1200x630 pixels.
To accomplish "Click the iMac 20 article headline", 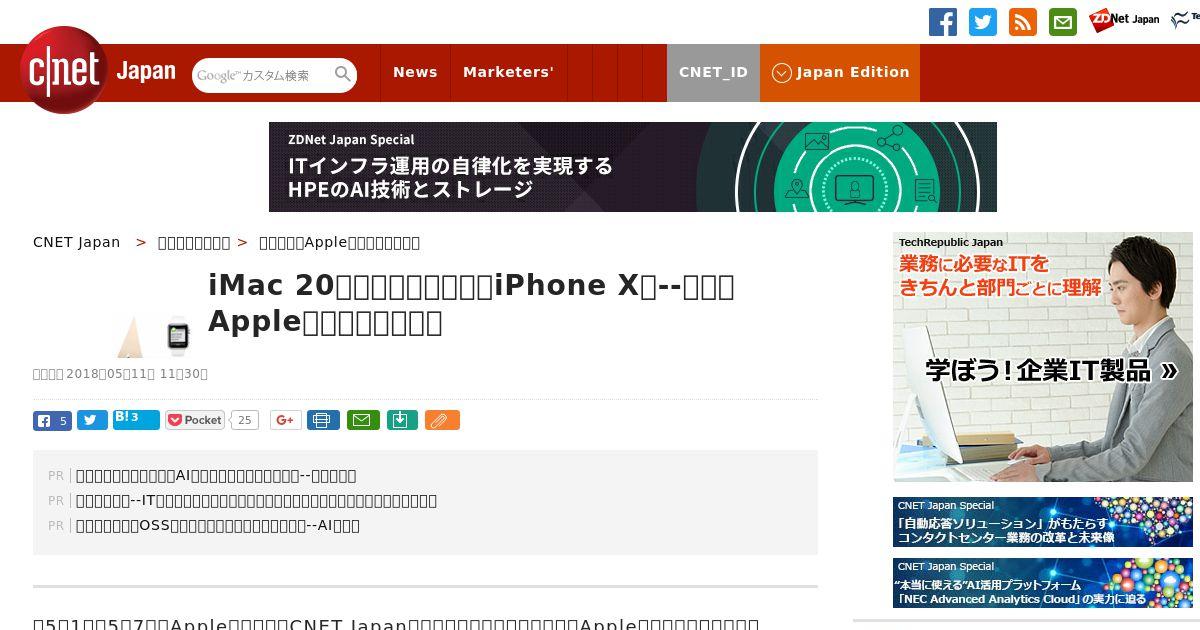I will pos(472,303).
